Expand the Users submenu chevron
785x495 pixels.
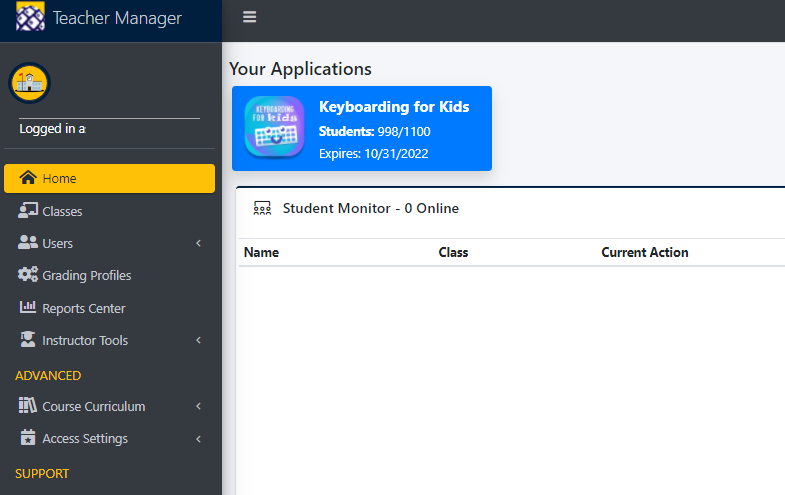point(199,243)
